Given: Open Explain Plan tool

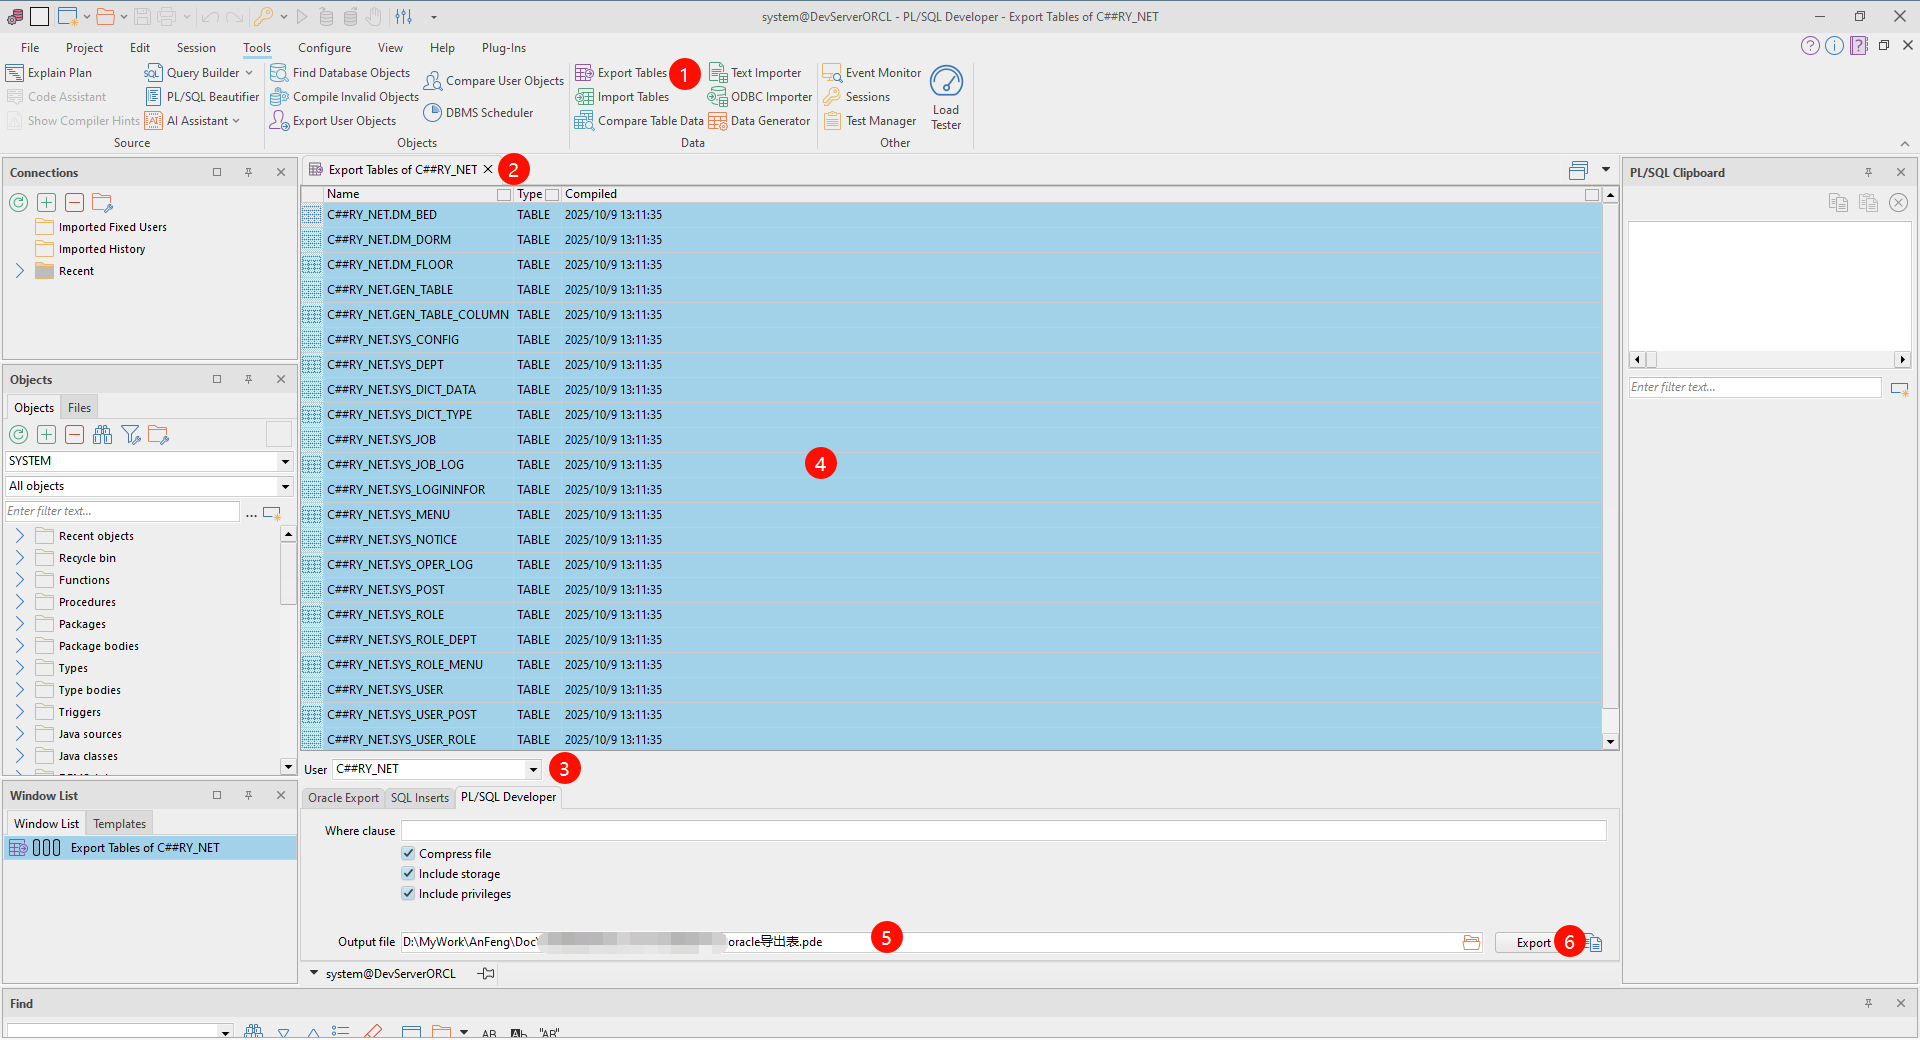Looking at the screenshot, I should click(x=49, y=73).
